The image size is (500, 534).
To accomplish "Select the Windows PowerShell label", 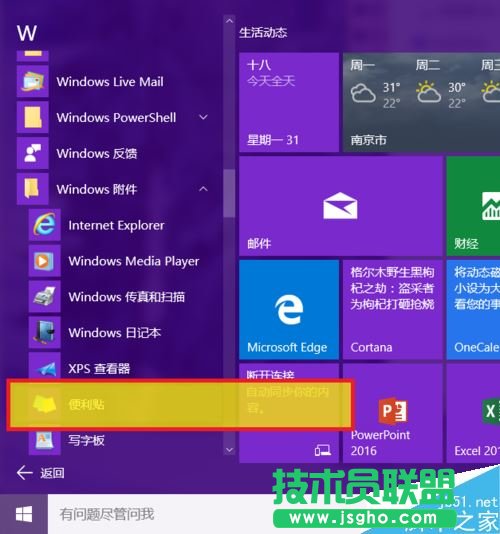I will tap(116, 117).
